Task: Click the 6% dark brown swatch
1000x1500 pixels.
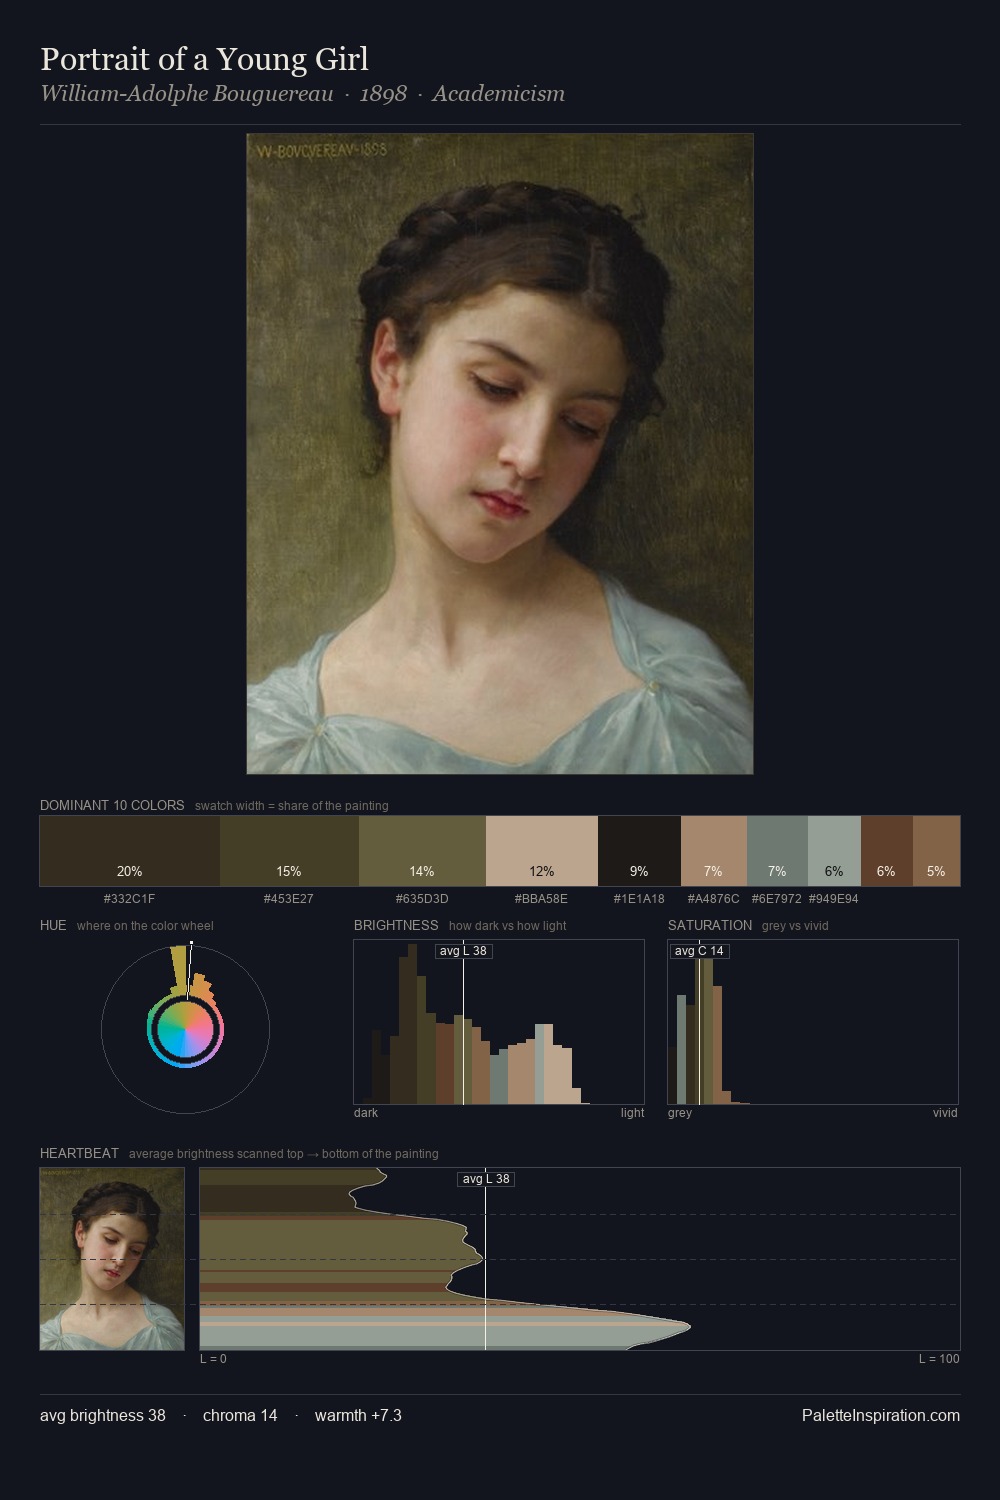Action: tap(887, 851)
